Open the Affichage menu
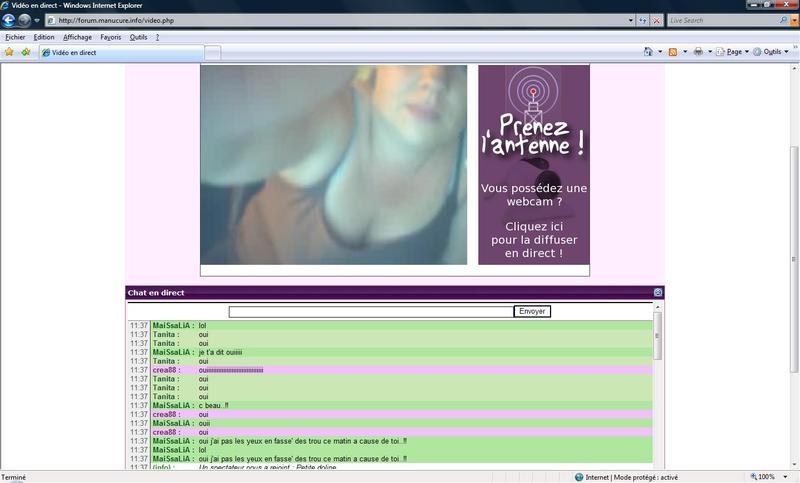This screenshot has height=483, width=800. click(x=77, y=37)
